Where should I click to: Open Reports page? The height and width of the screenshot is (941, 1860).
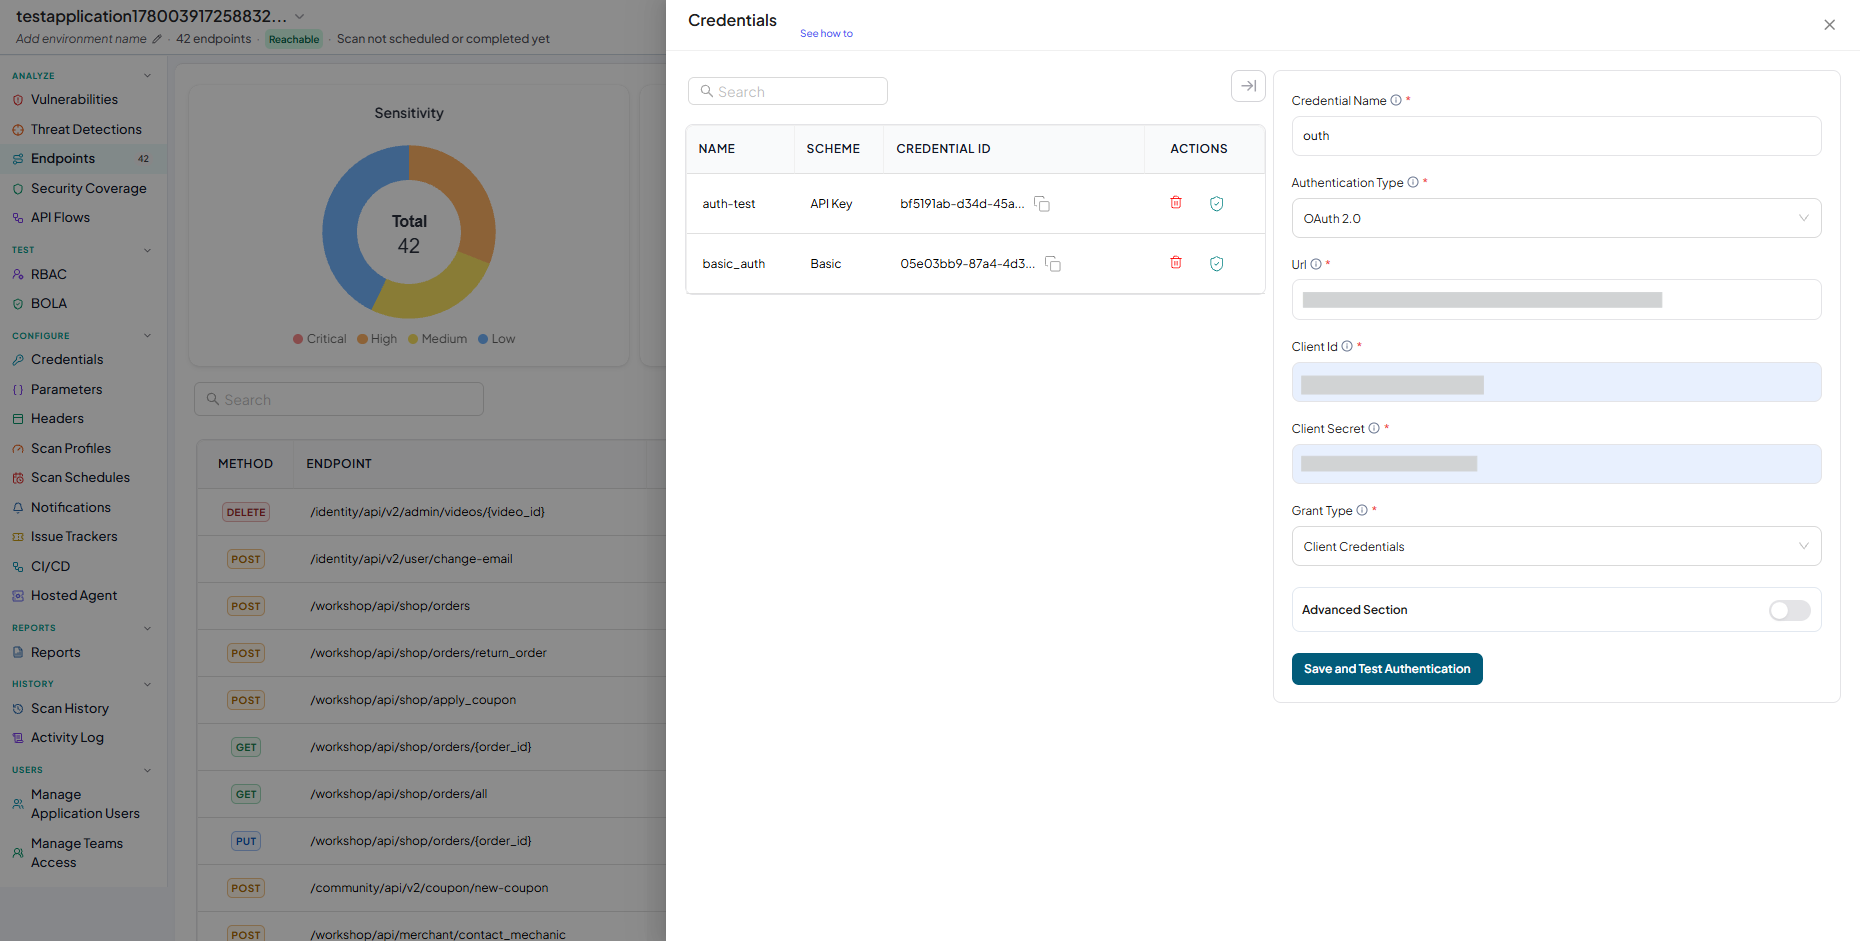click(55, 653)
